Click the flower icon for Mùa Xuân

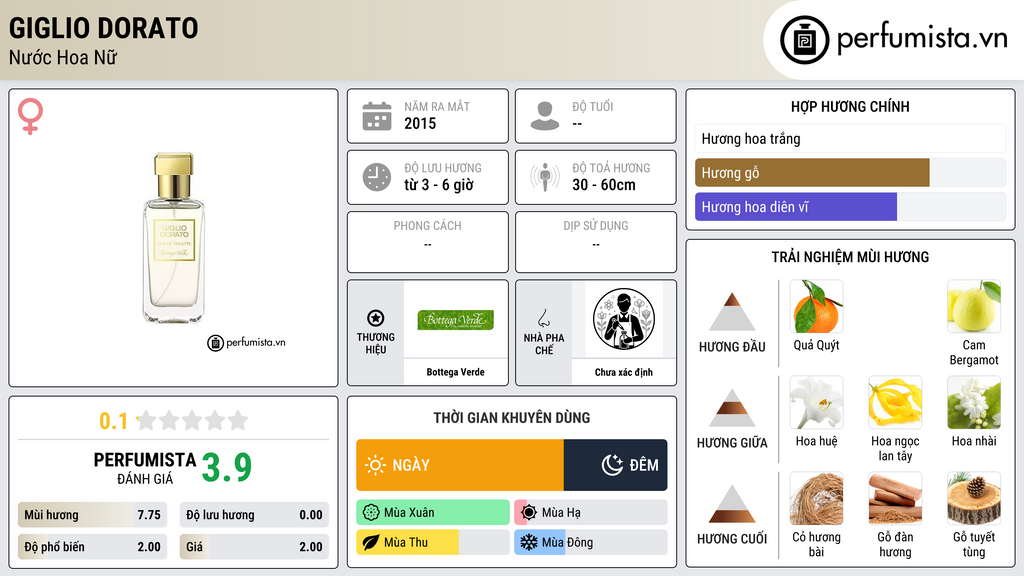click(371, 513)
